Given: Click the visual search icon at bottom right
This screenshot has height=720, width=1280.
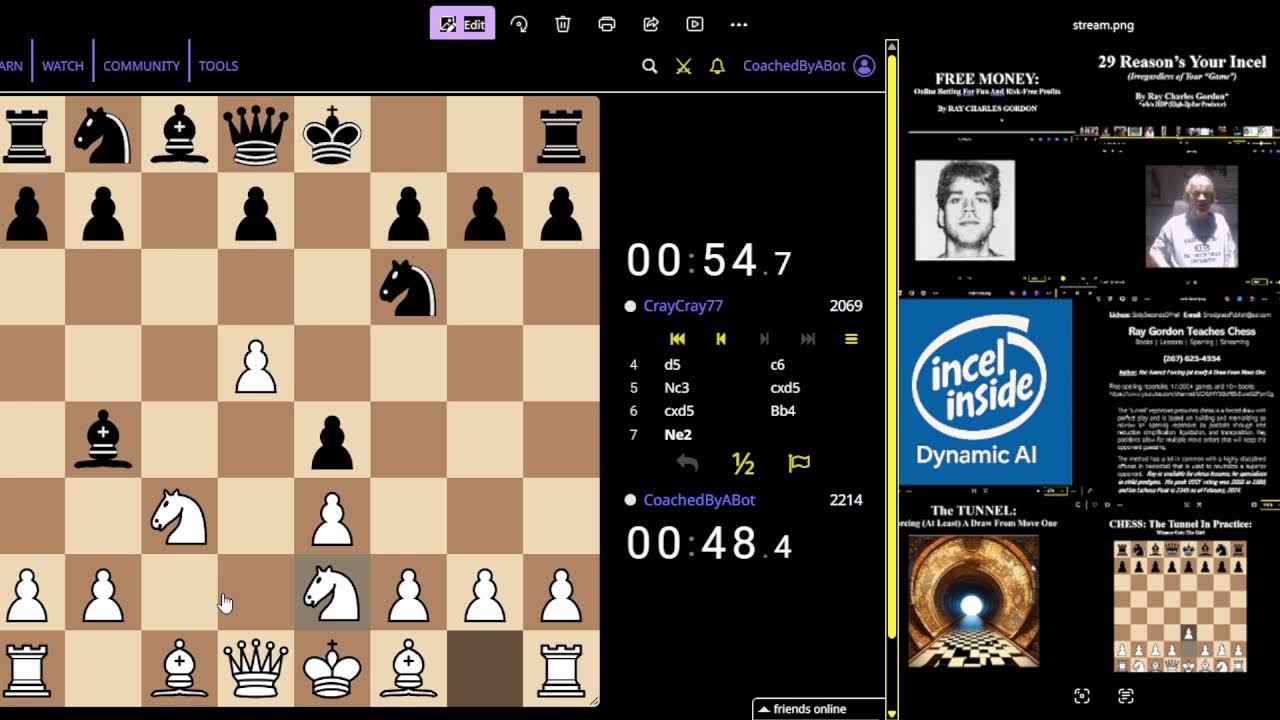Looking at the screenshot, I should [x=1081, y=696].
